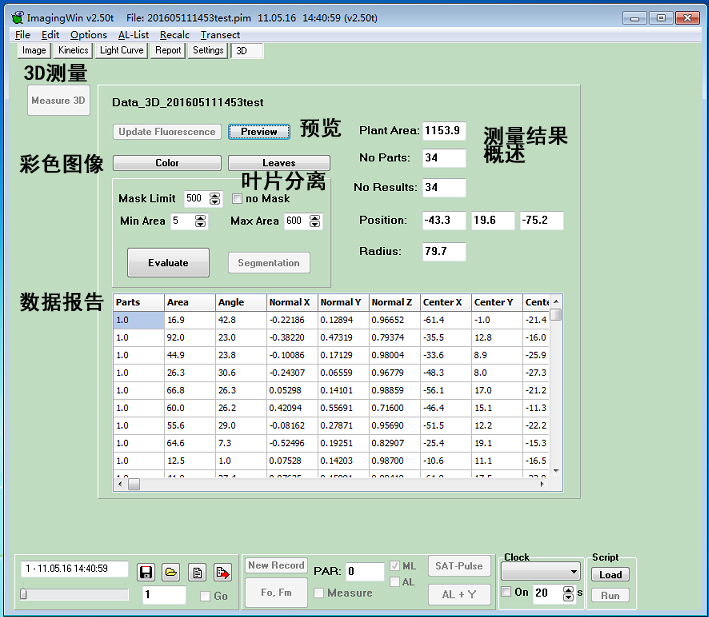Enable the no Mask checkbox
Screen dimensions: 709x617
237,199
